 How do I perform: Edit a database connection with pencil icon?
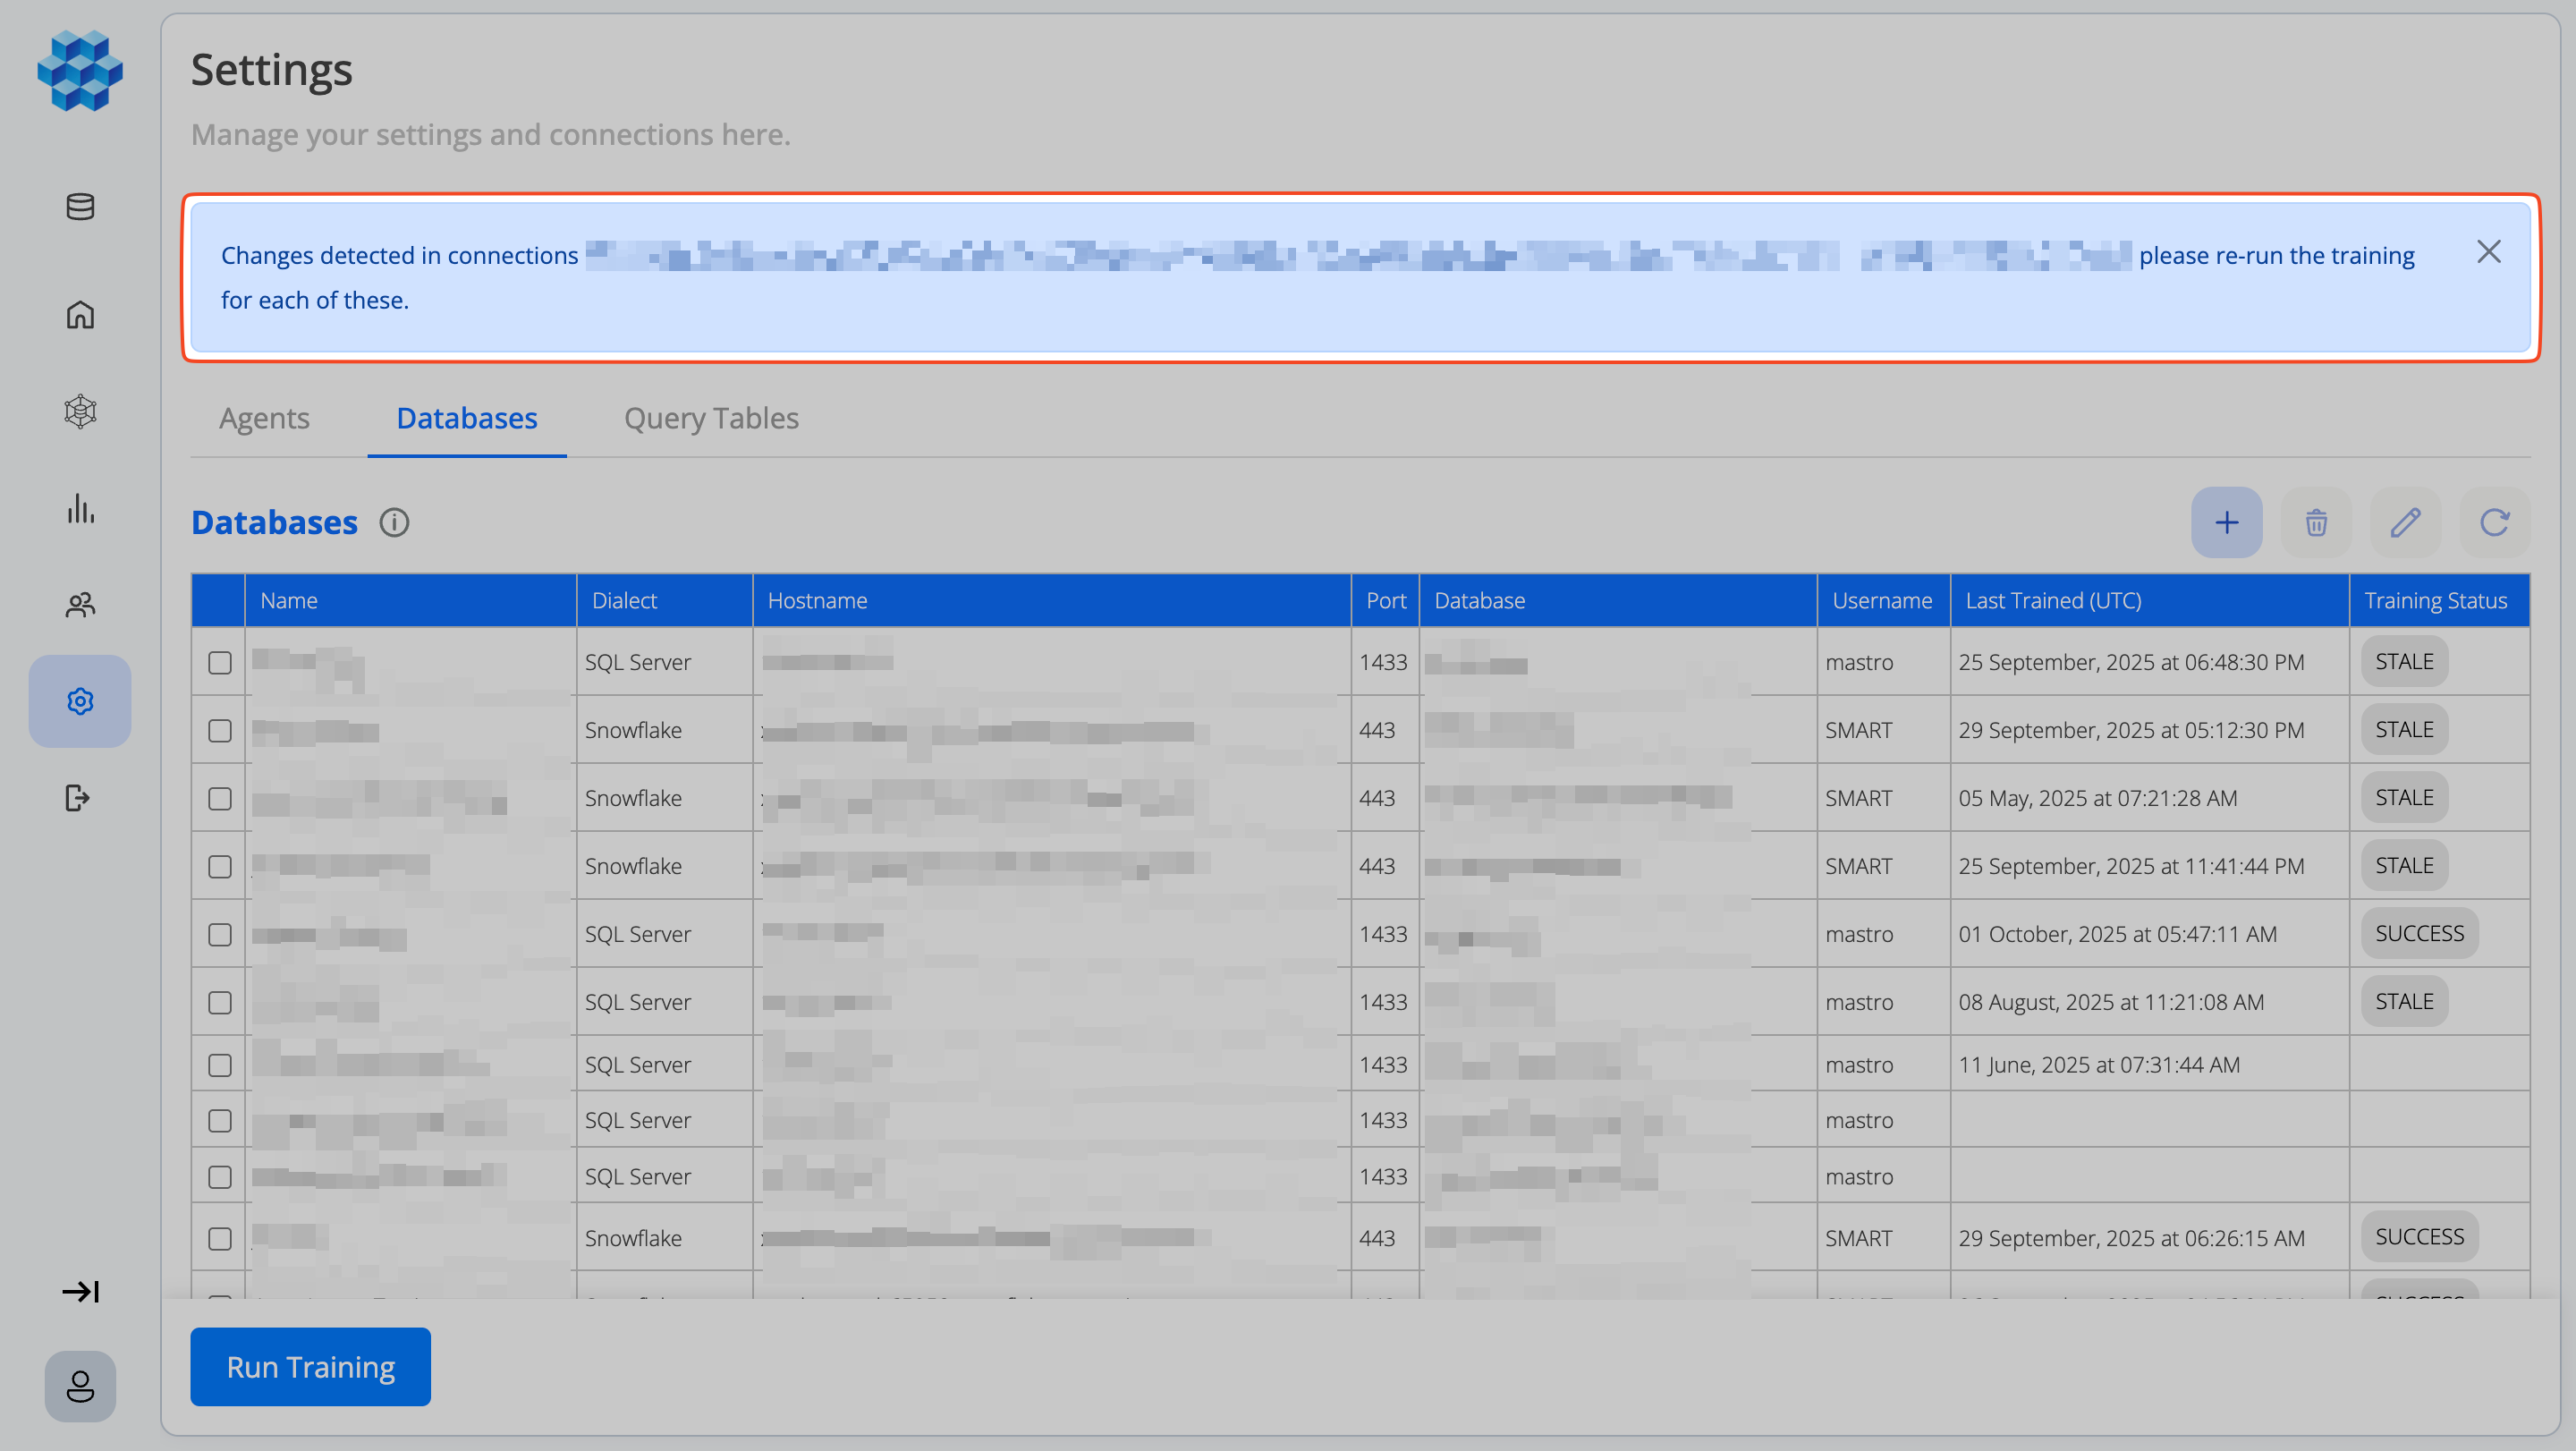[x=2406, y=522]
